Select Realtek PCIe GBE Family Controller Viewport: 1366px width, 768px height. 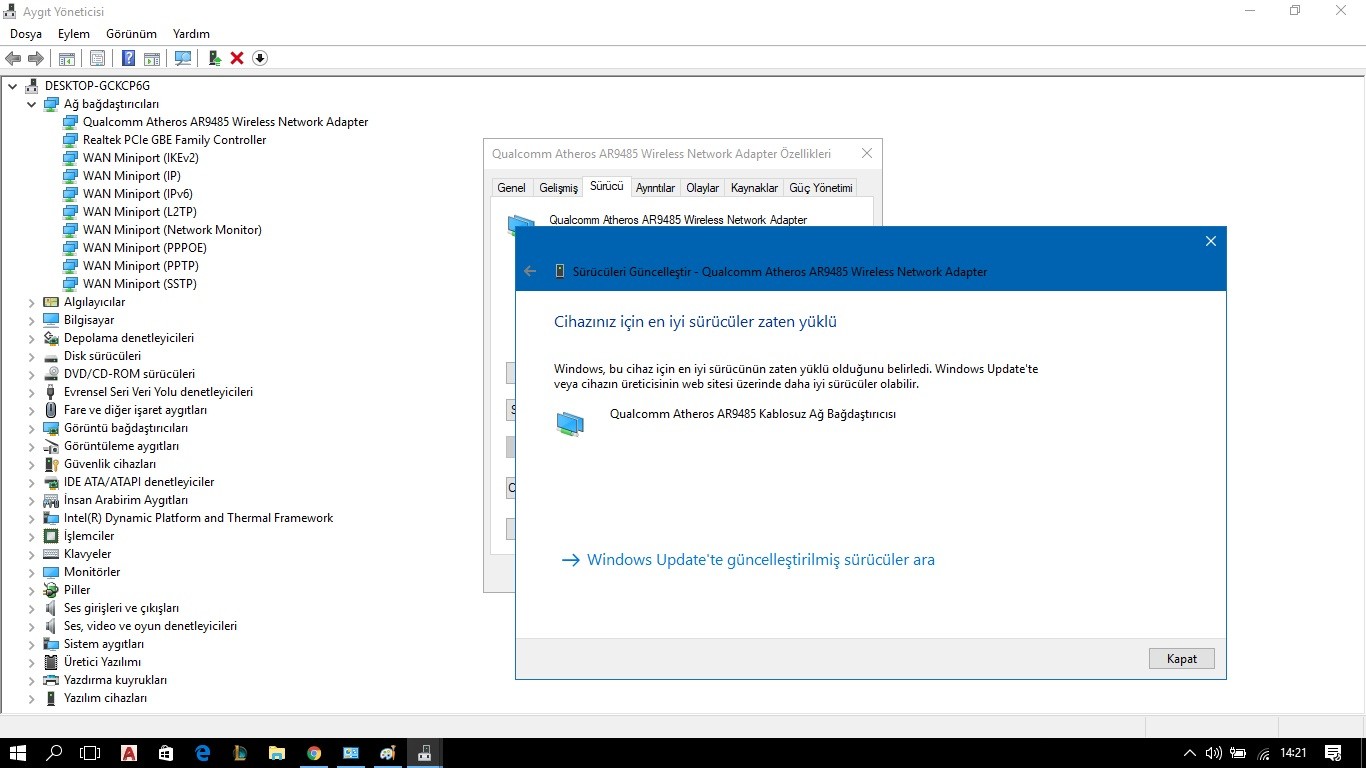[174, 140]
